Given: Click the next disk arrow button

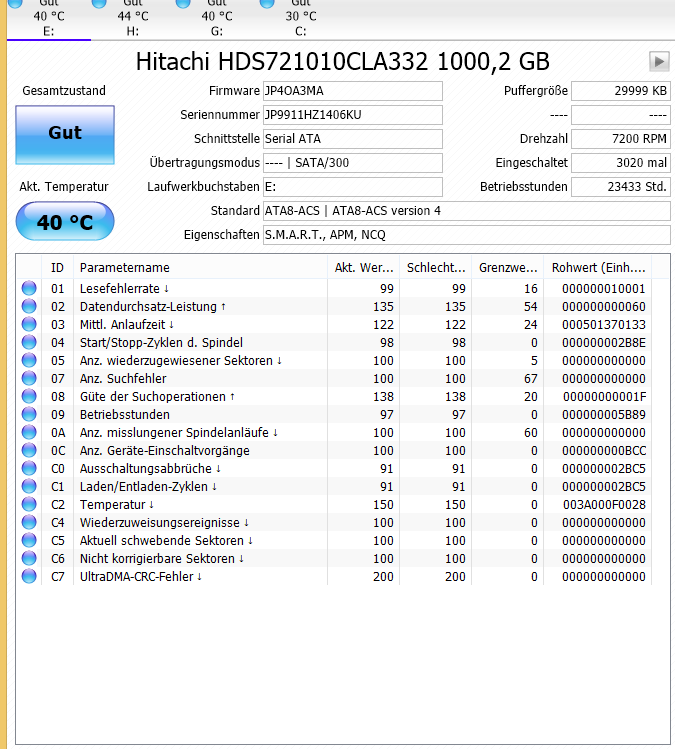Looking at the screenshot, I should point(659,62).
